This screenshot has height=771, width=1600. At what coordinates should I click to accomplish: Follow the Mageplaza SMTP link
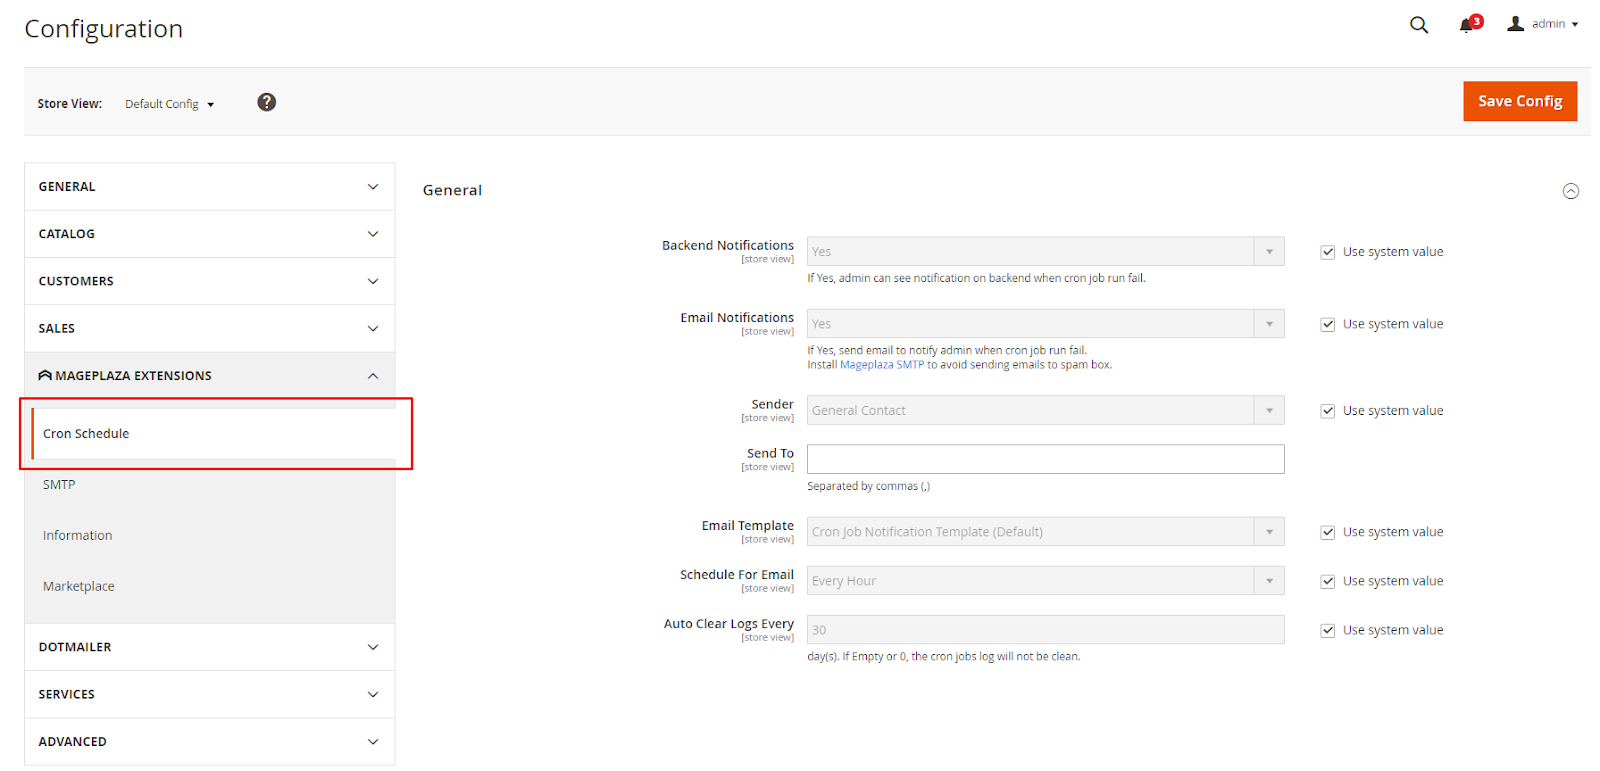point(881,365)
